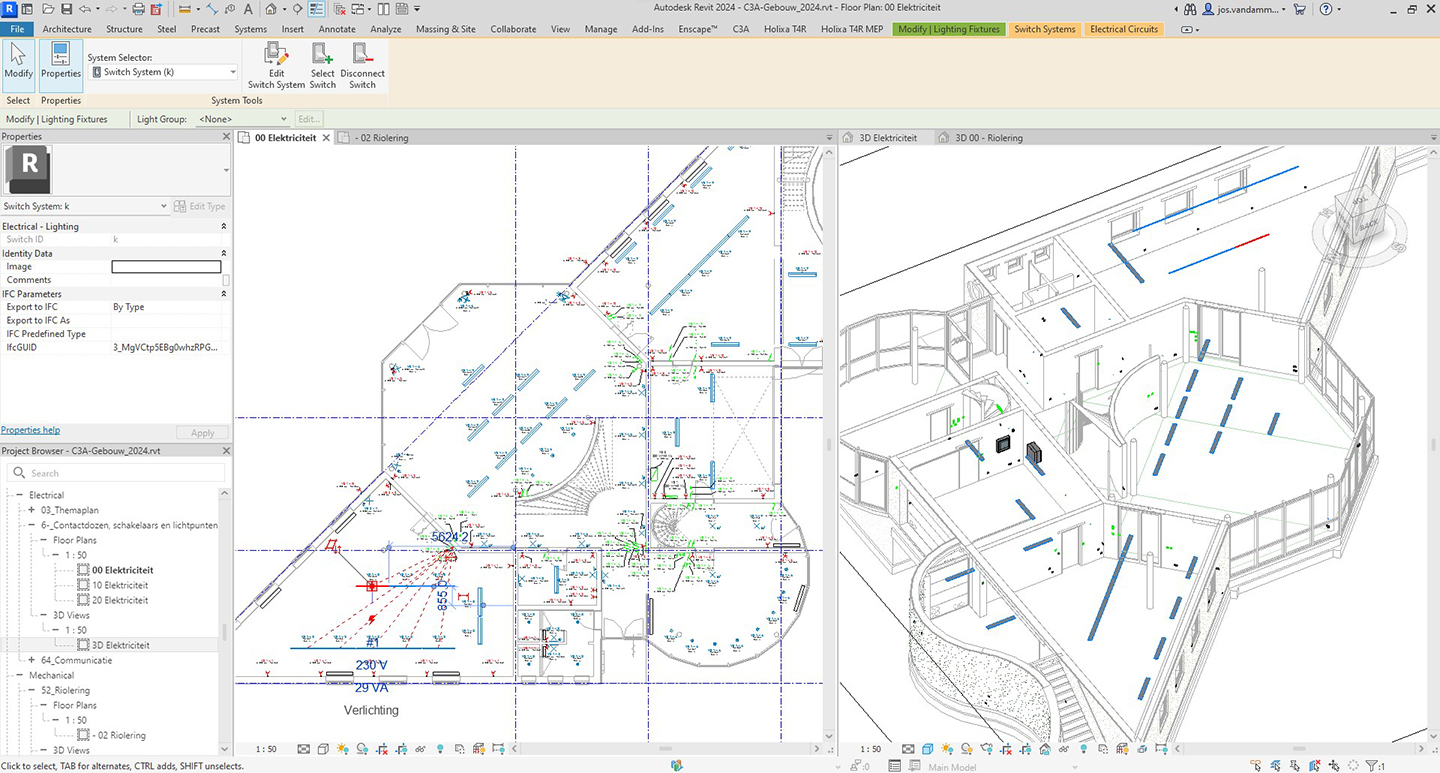Close inactive views icon
Image resolution: width=1440 pixels, height=773 pixels.
pyautogui.click(x=340, y=9)
